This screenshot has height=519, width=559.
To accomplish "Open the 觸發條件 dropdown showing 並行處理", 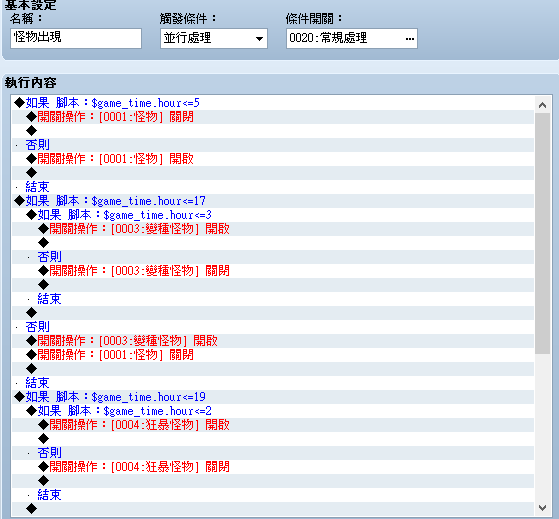I will pyautogui.click(x=214, y=38).
